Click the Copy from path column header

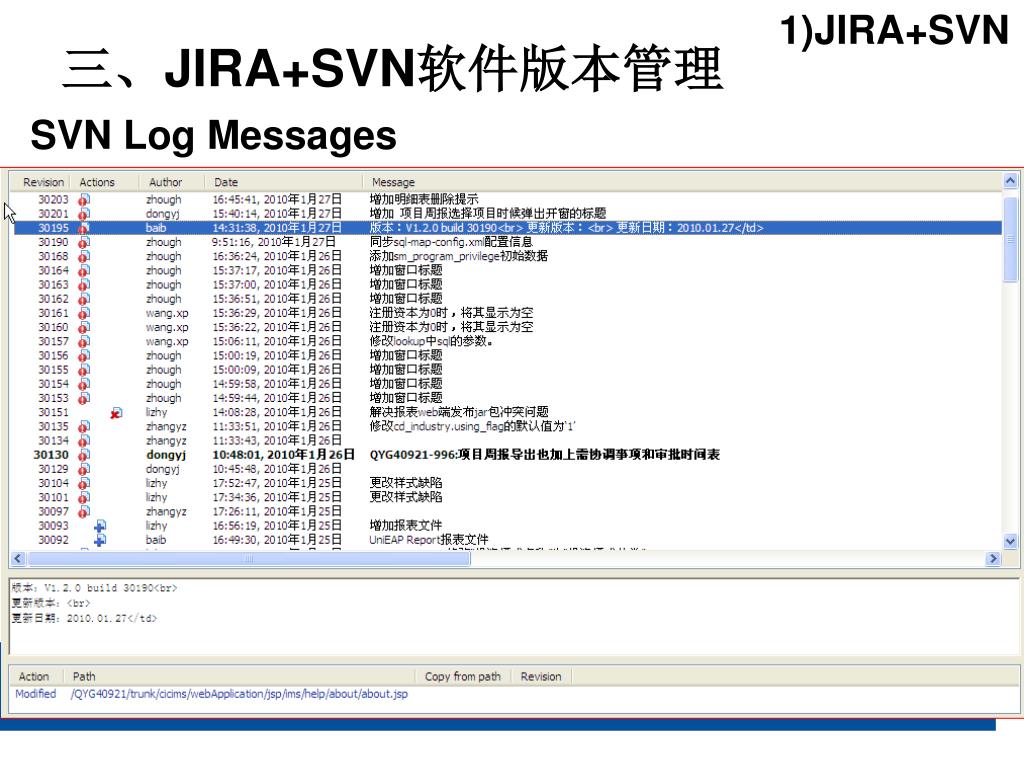tap(462, 677)
